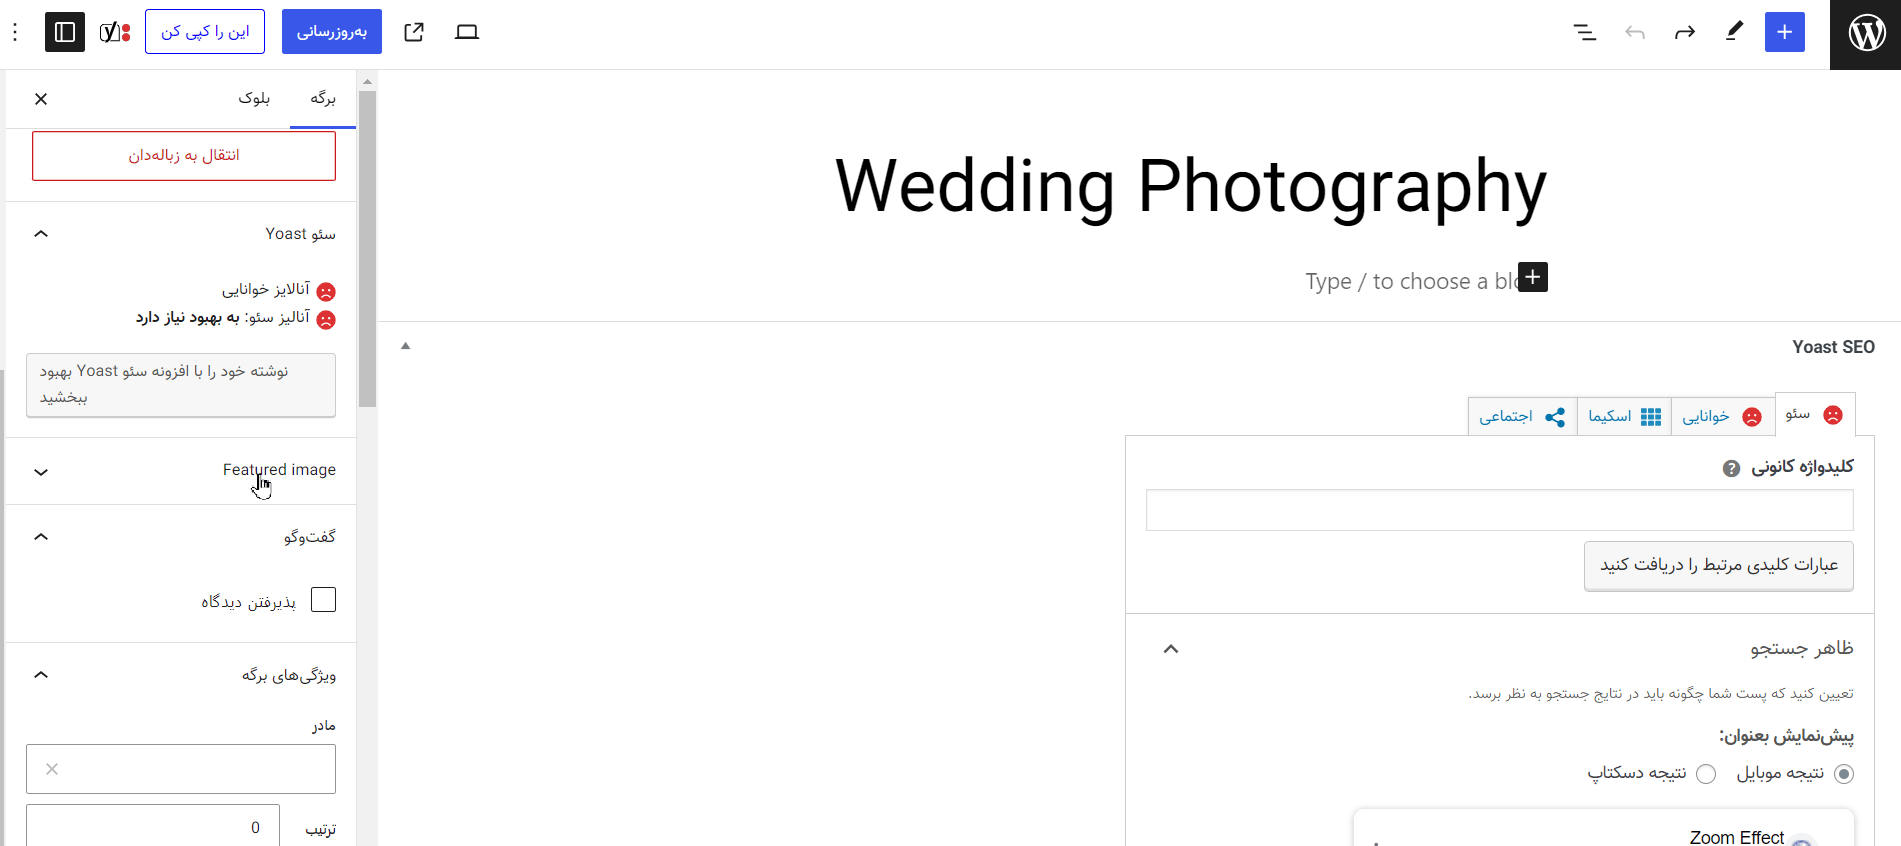Expand the Featured image panel
This screenshot has width=1901, height=846.
pyautogui.click(x=181, y=471)
